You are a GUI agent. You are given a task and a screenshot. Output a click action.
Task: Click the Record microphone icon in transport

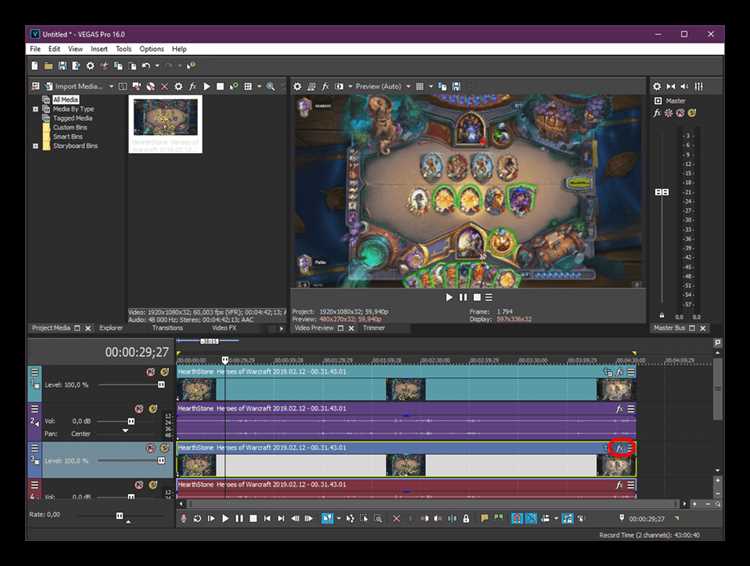(183, 518)
